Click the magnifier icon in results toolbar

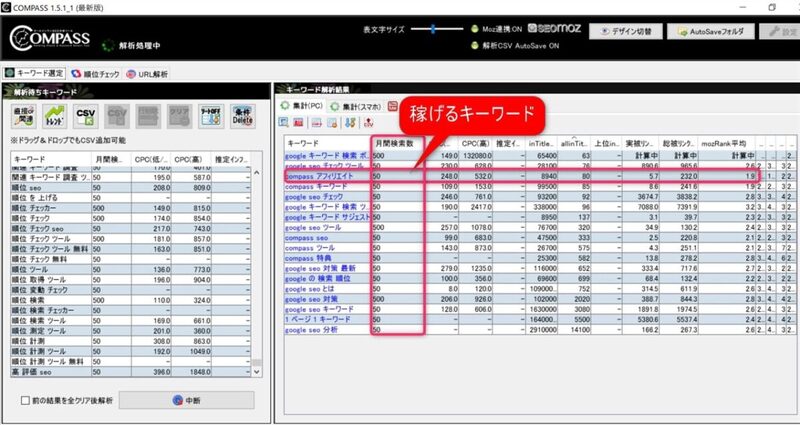click(x=284, y=122)
